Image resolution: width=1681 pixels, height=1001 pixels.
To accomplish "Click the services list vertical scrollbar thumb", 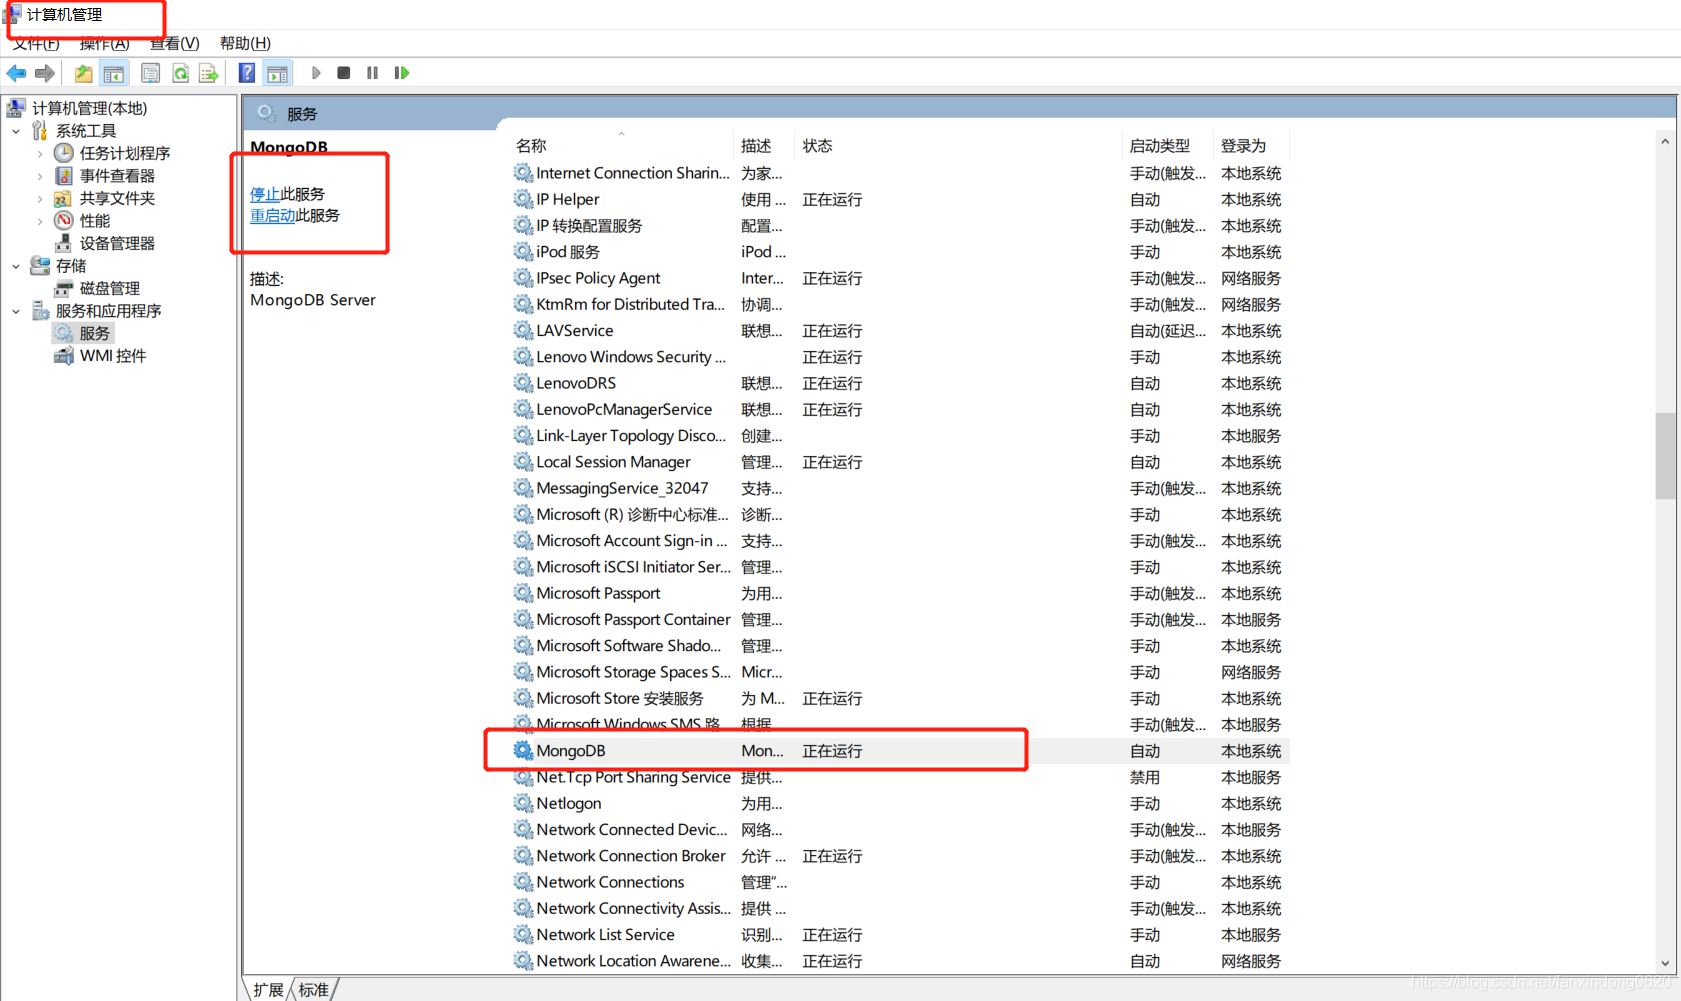I will click(x=1665, y=455).
